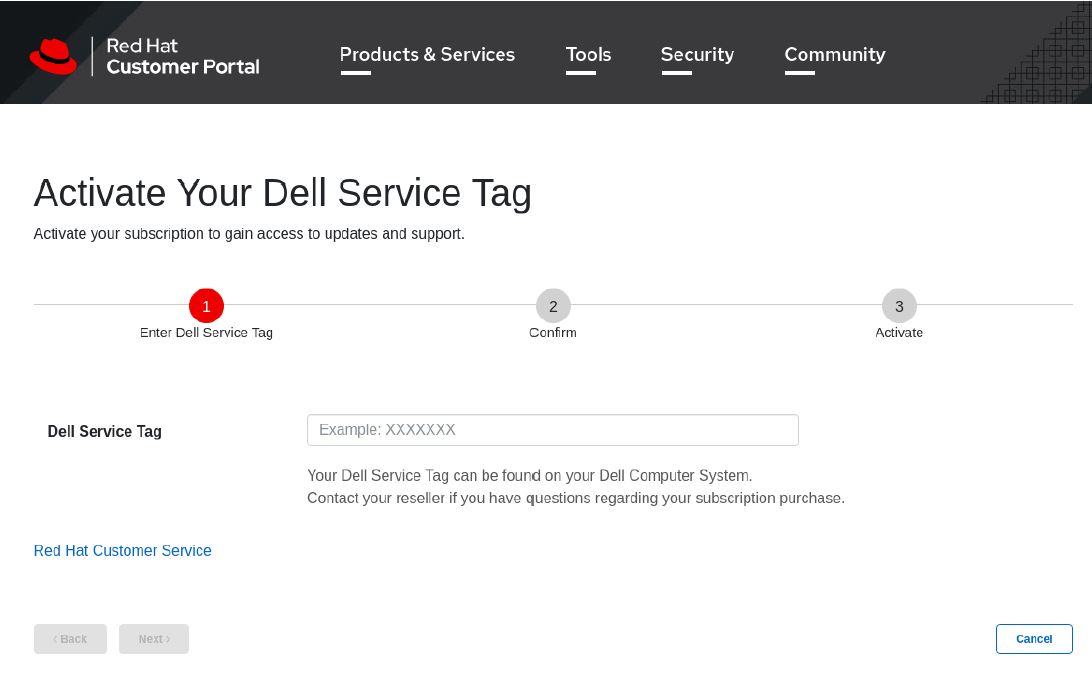Click the Back button

(70, 639)
